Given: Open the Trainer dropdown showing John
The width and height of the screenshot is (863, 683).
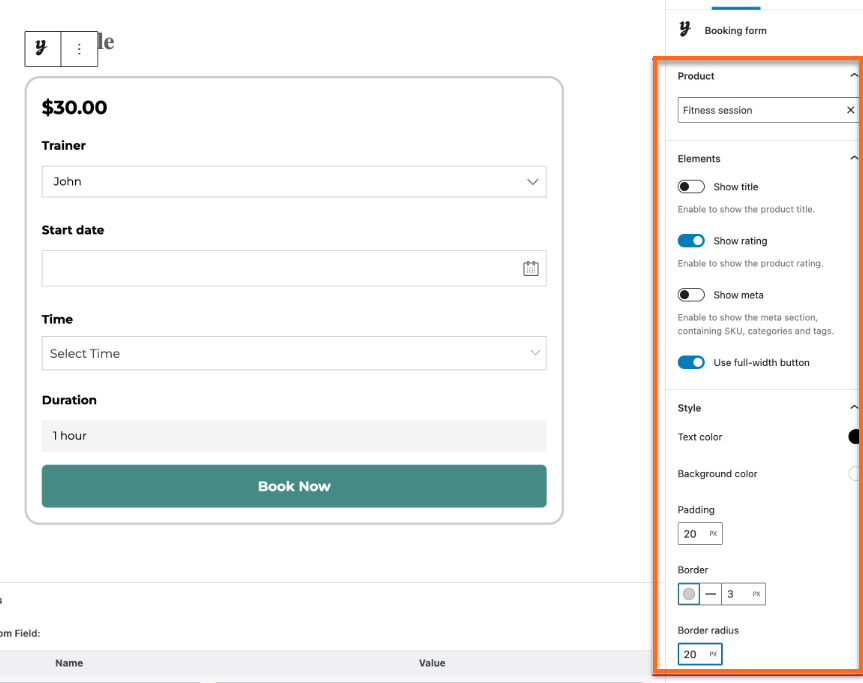Looking at the screenshot, I should pyautogui.click(x=294, y=181).
